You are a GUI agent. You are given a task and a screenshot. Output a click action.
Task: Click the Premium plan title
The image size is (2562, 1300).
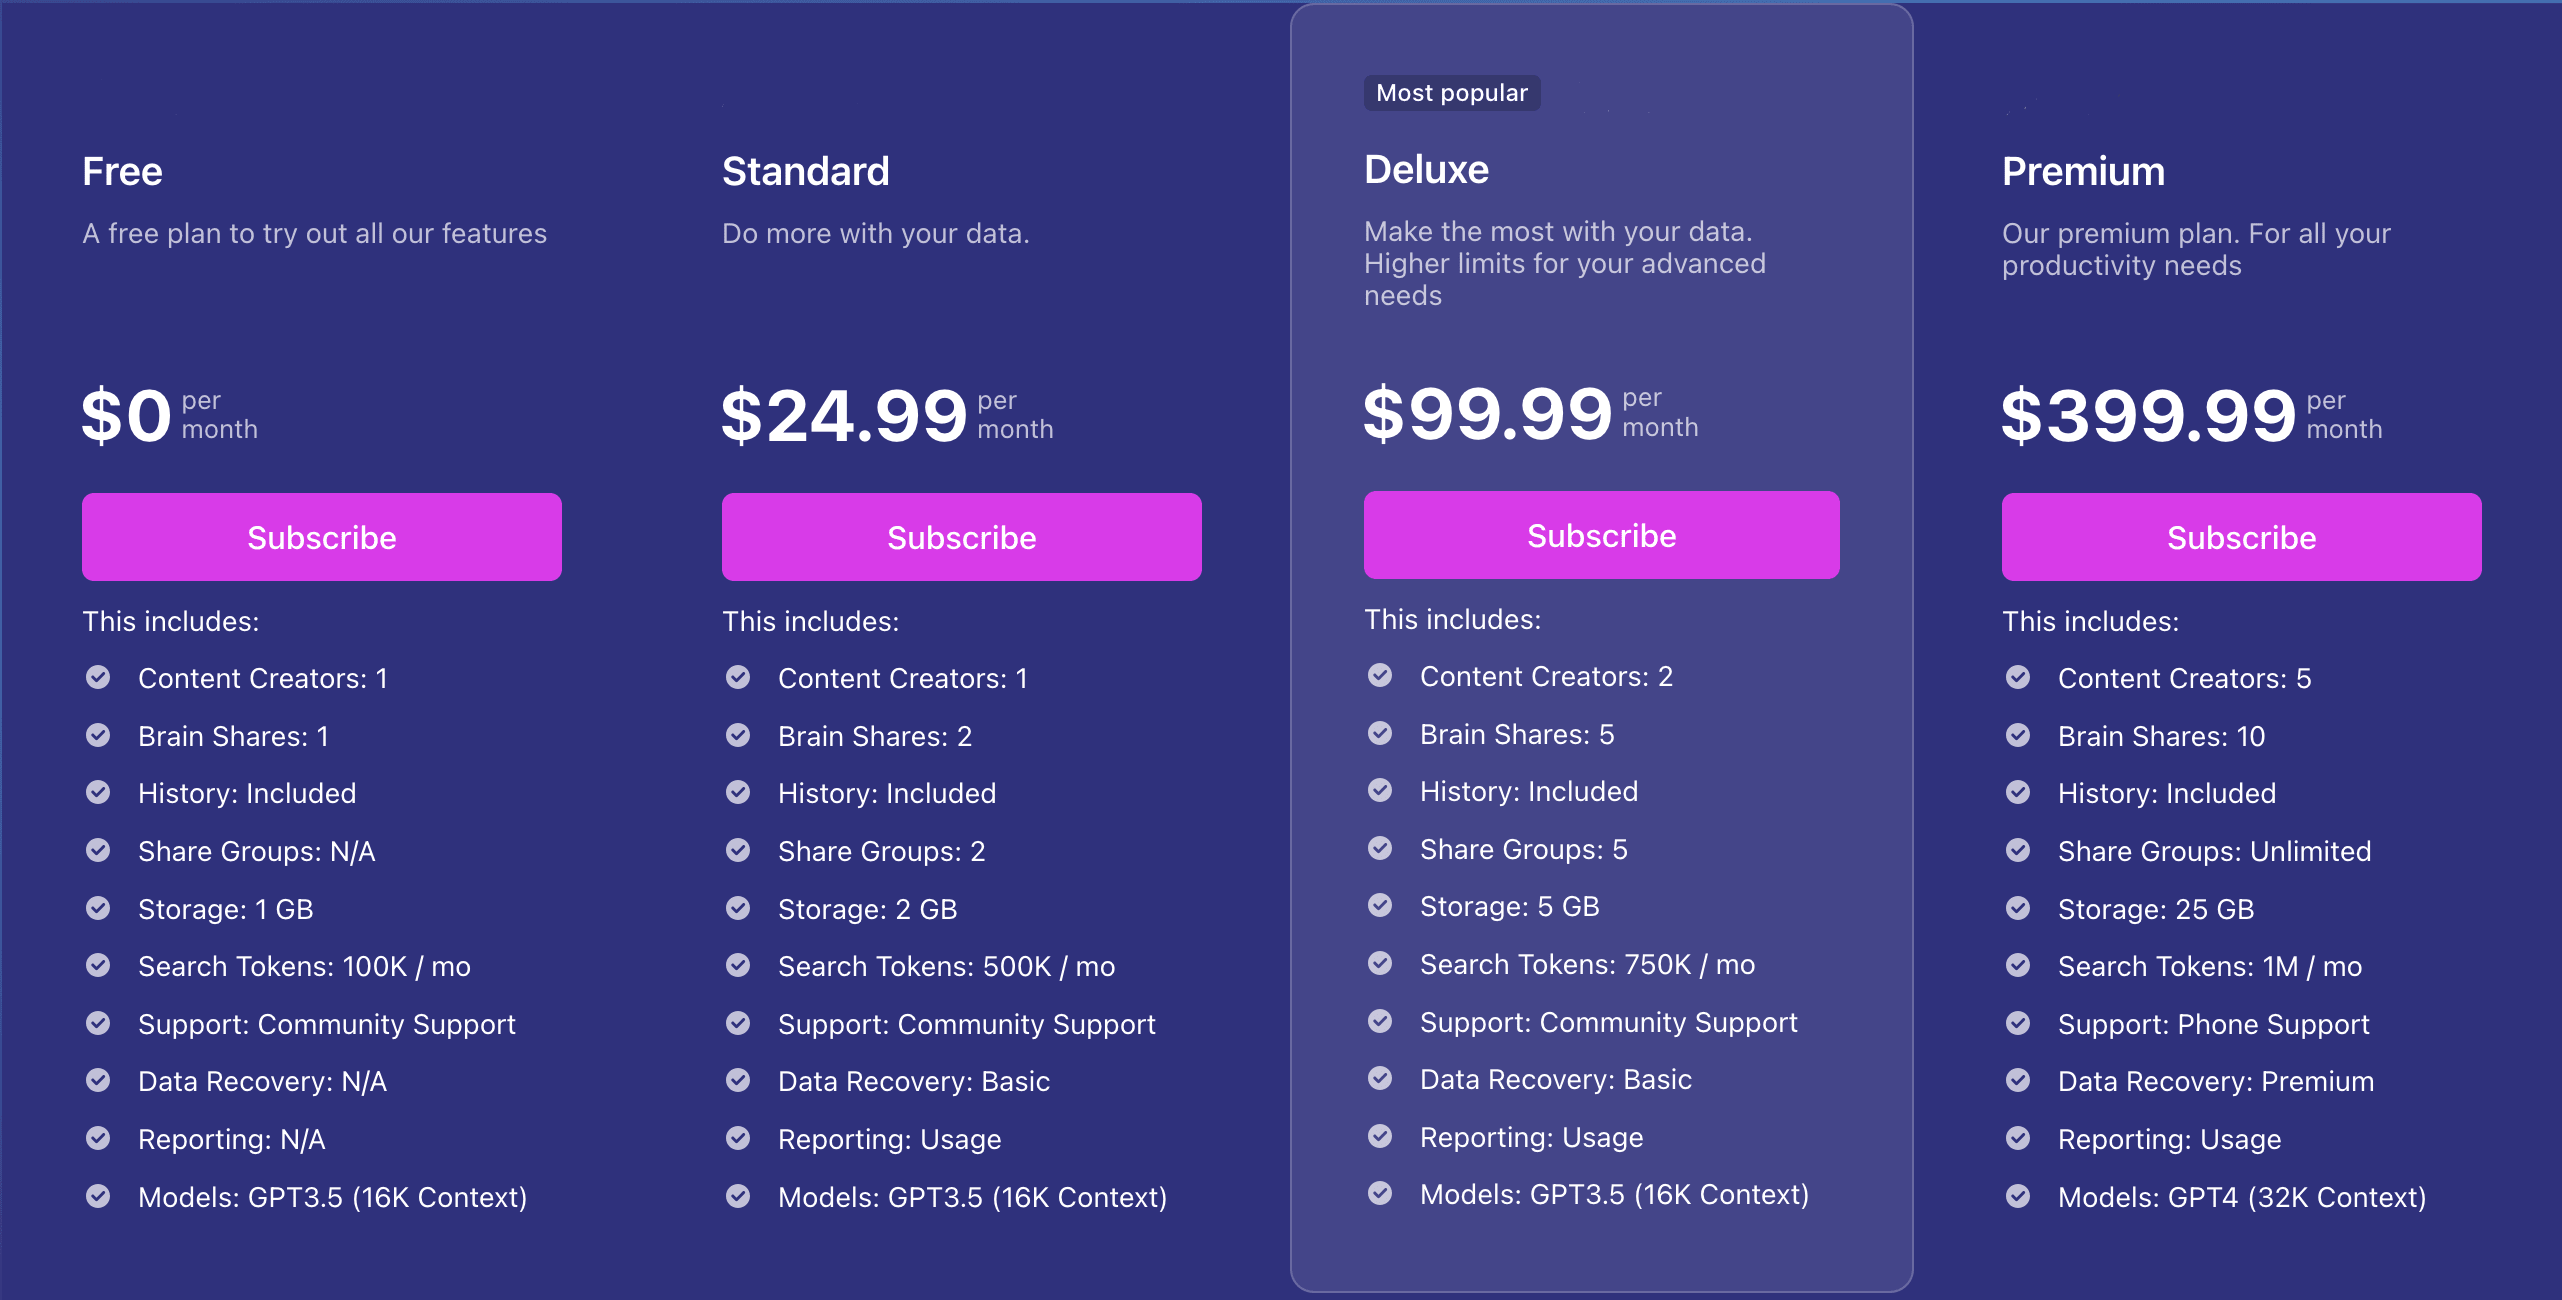point(2083,172)
